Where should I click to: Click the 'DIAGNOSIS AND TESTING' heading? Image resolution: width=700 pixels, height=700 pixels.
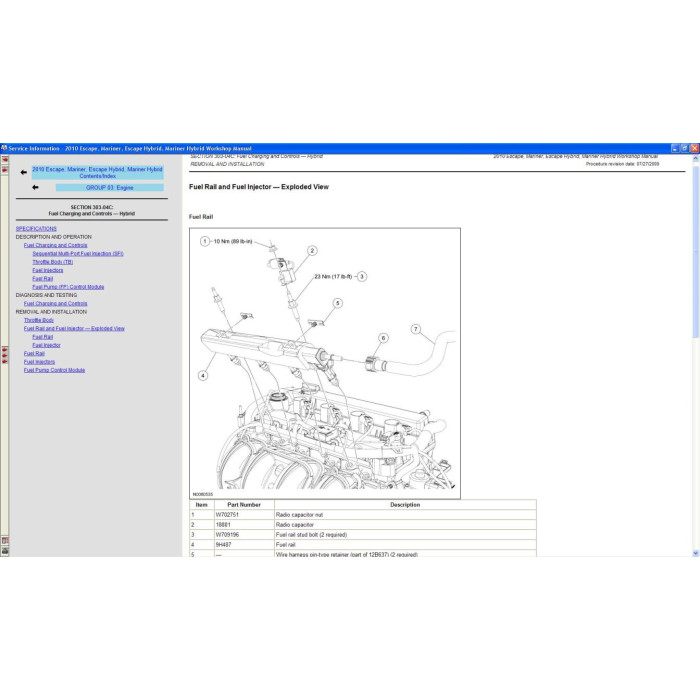coord(46,295)
